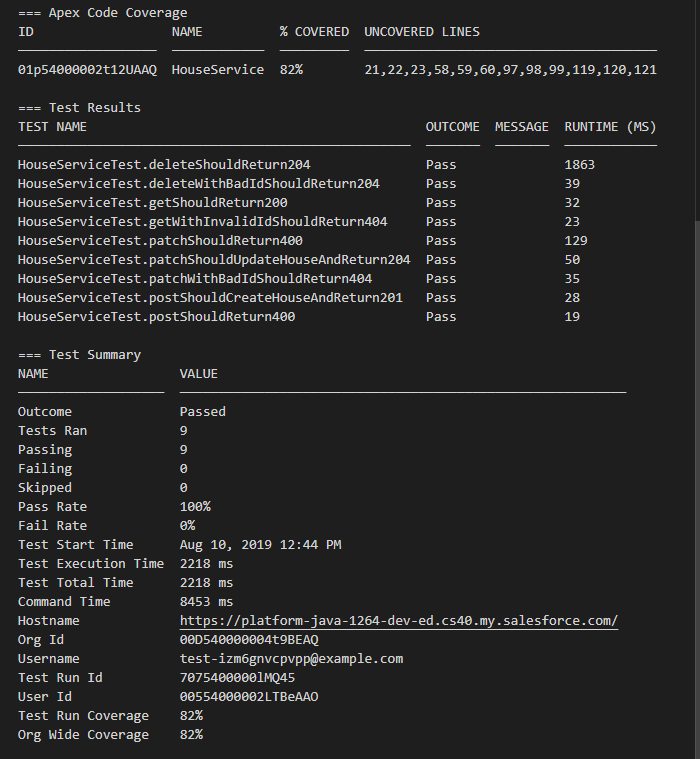
Task: Click the 1863 runtime value
Action: pos(579,165)
